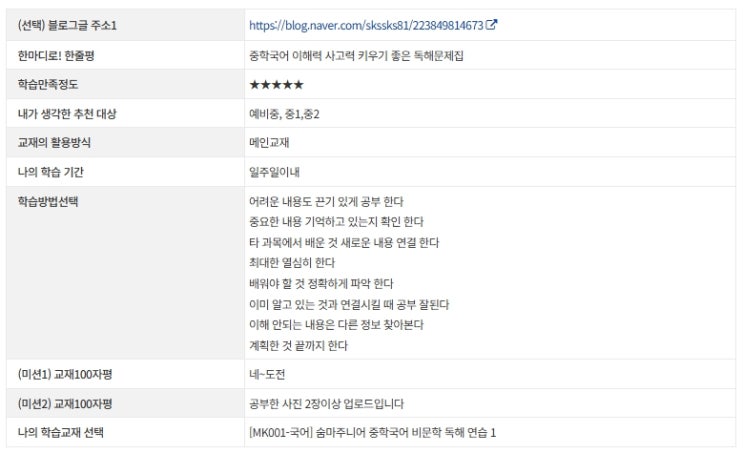Click the '학습방법선택' row label

pos(48,201)
